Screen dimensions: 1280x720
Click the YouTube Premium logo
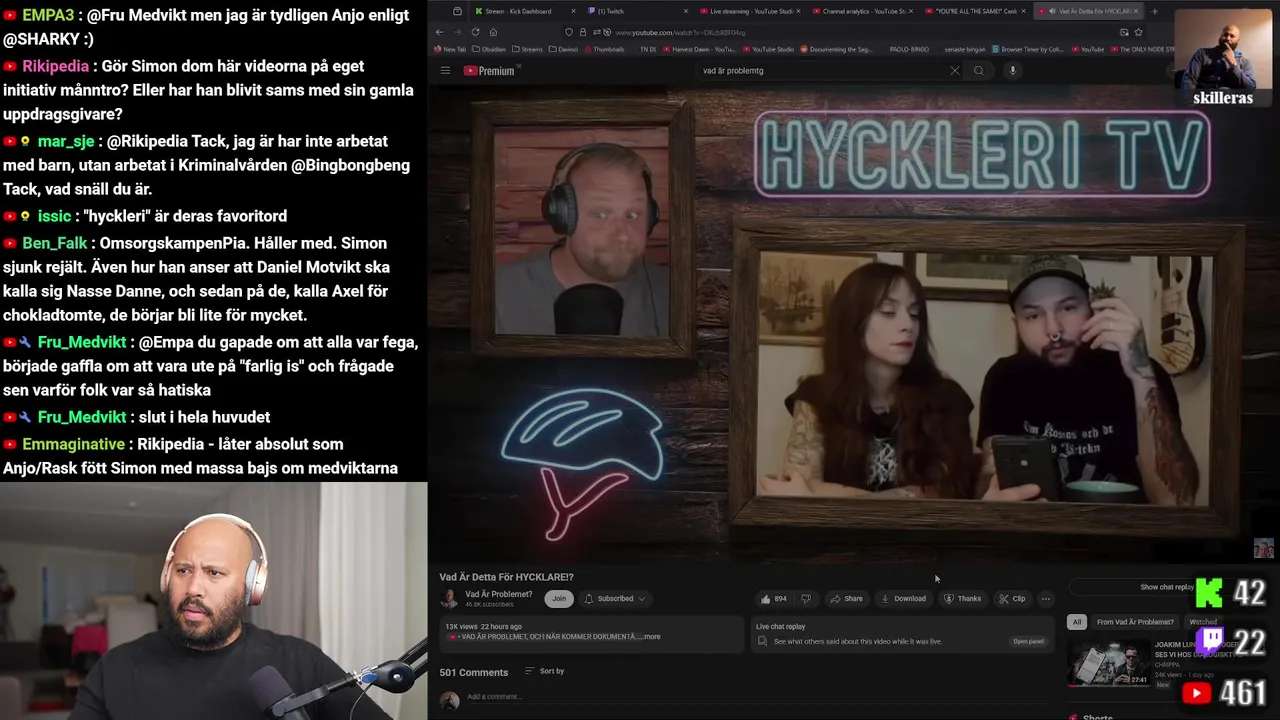(489, 71)
